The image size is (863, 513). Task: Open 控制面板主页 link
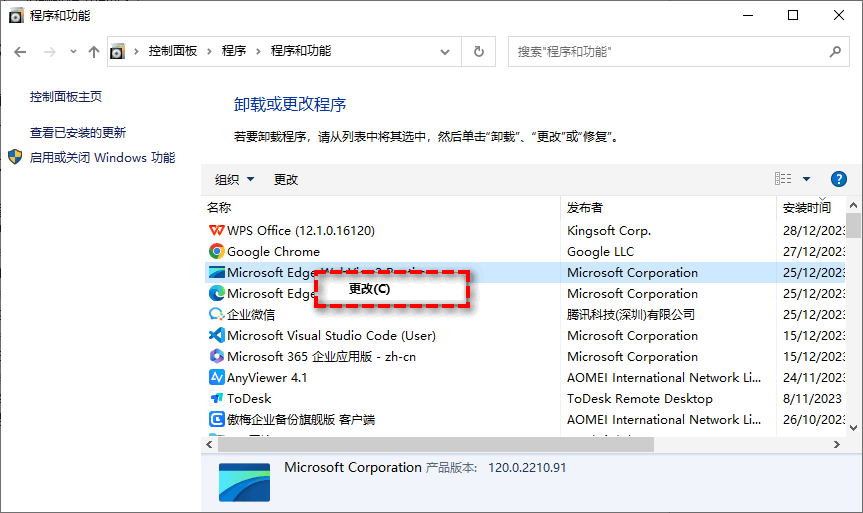tap(65, 97)
